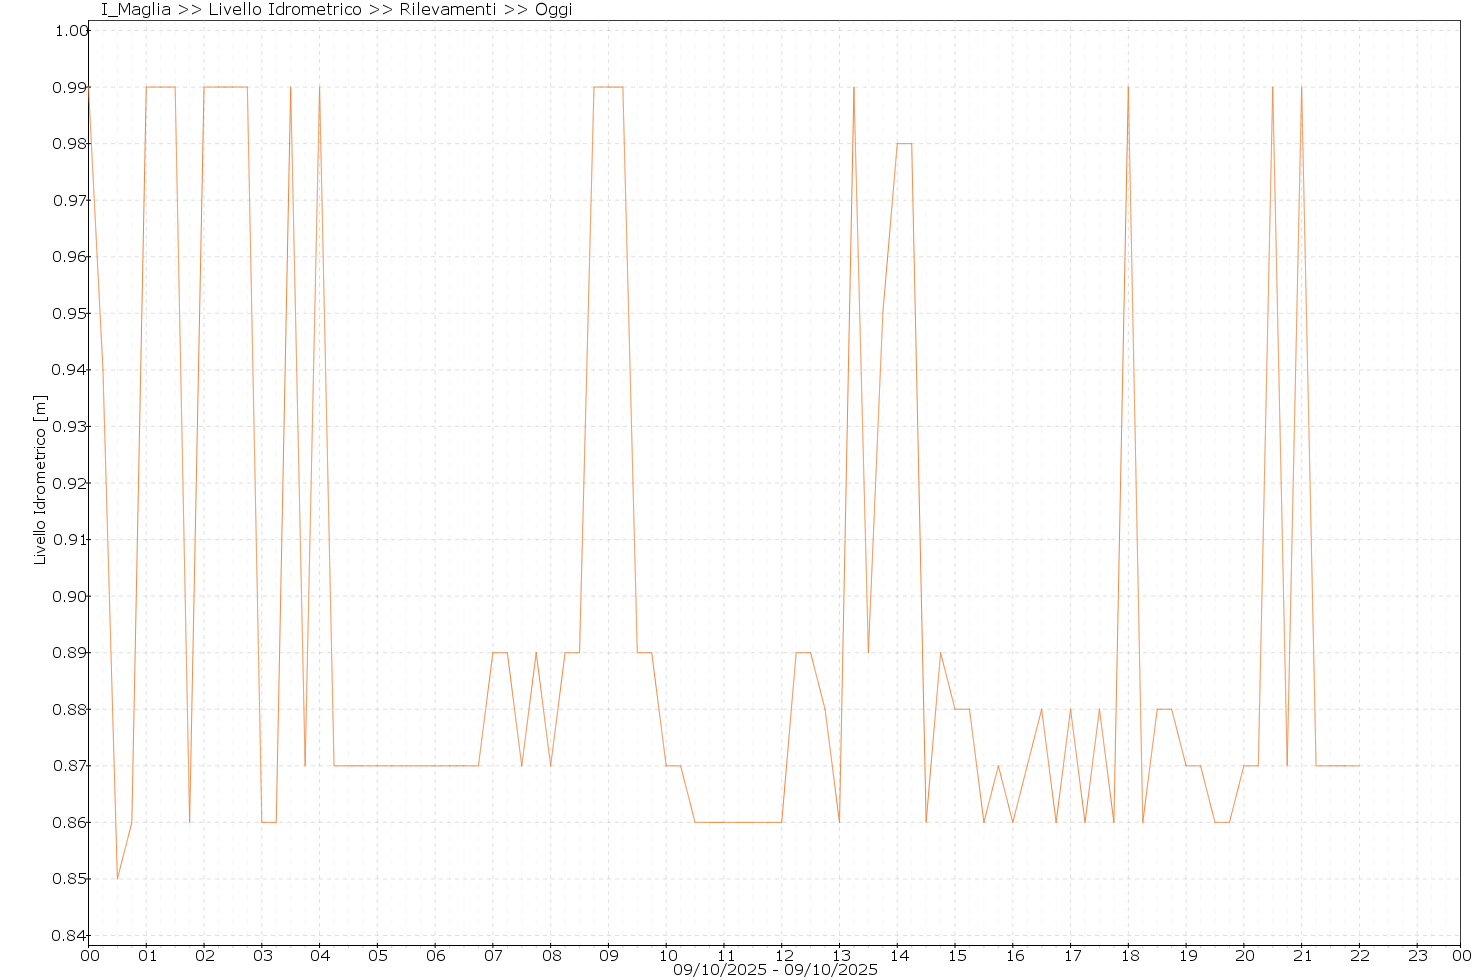Click the 0.99 plateau at hour 09
Screen dimensions: 1480x980
click(x=608, y=87)
